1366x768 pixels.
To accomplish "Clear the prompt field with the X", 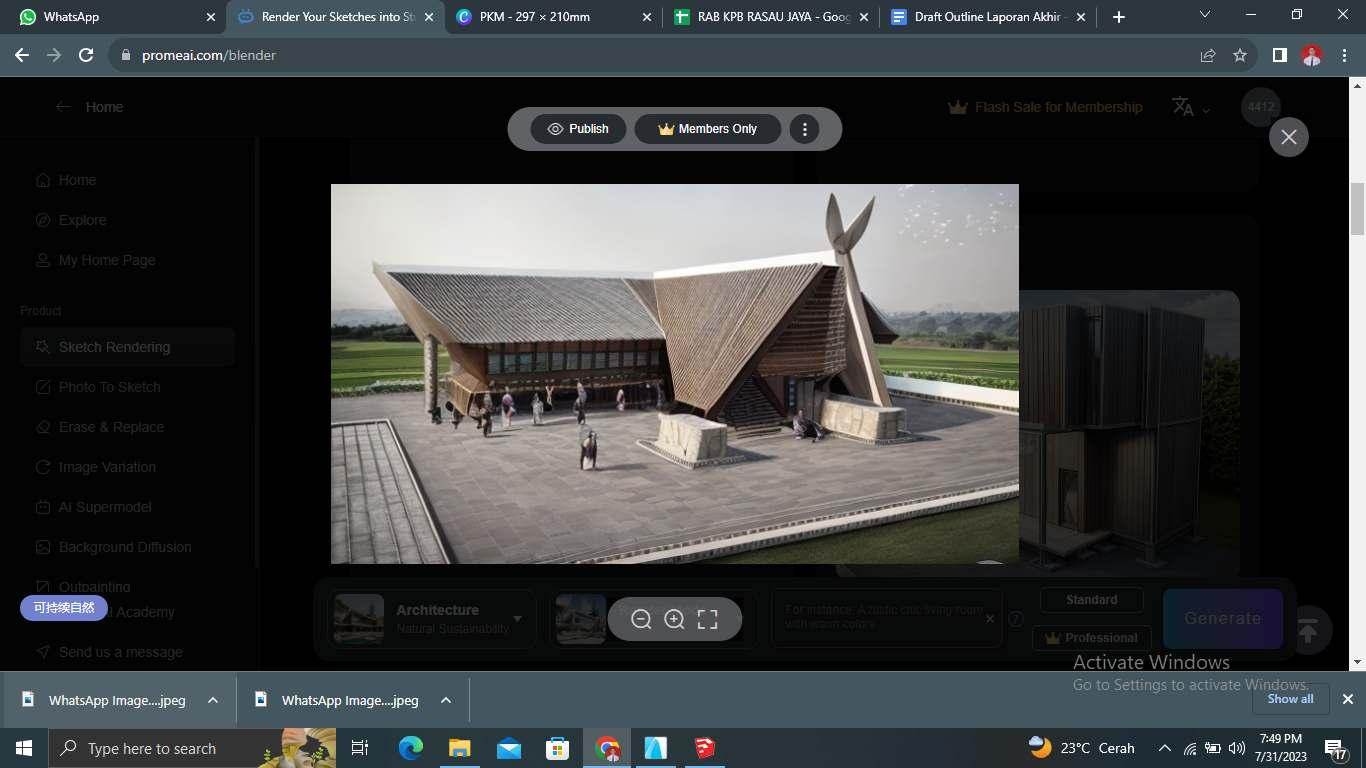I will (990, 619).
